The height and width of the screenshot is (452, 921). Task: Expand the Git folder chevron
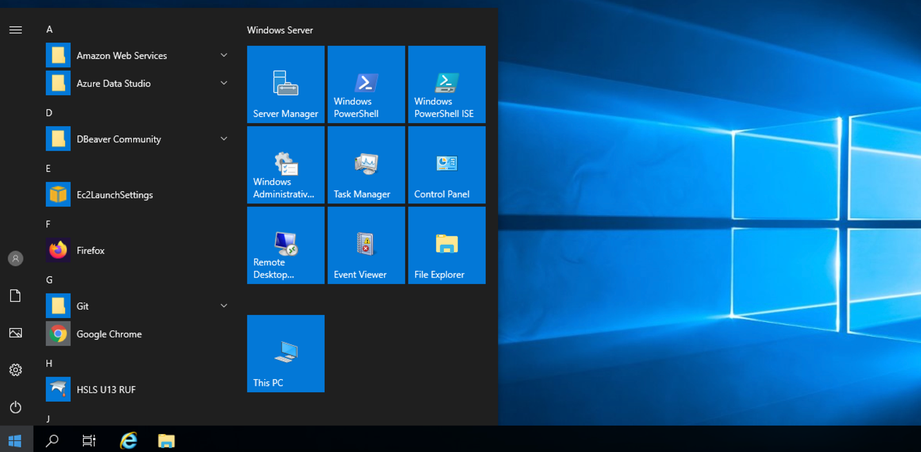tap(224, 306)
